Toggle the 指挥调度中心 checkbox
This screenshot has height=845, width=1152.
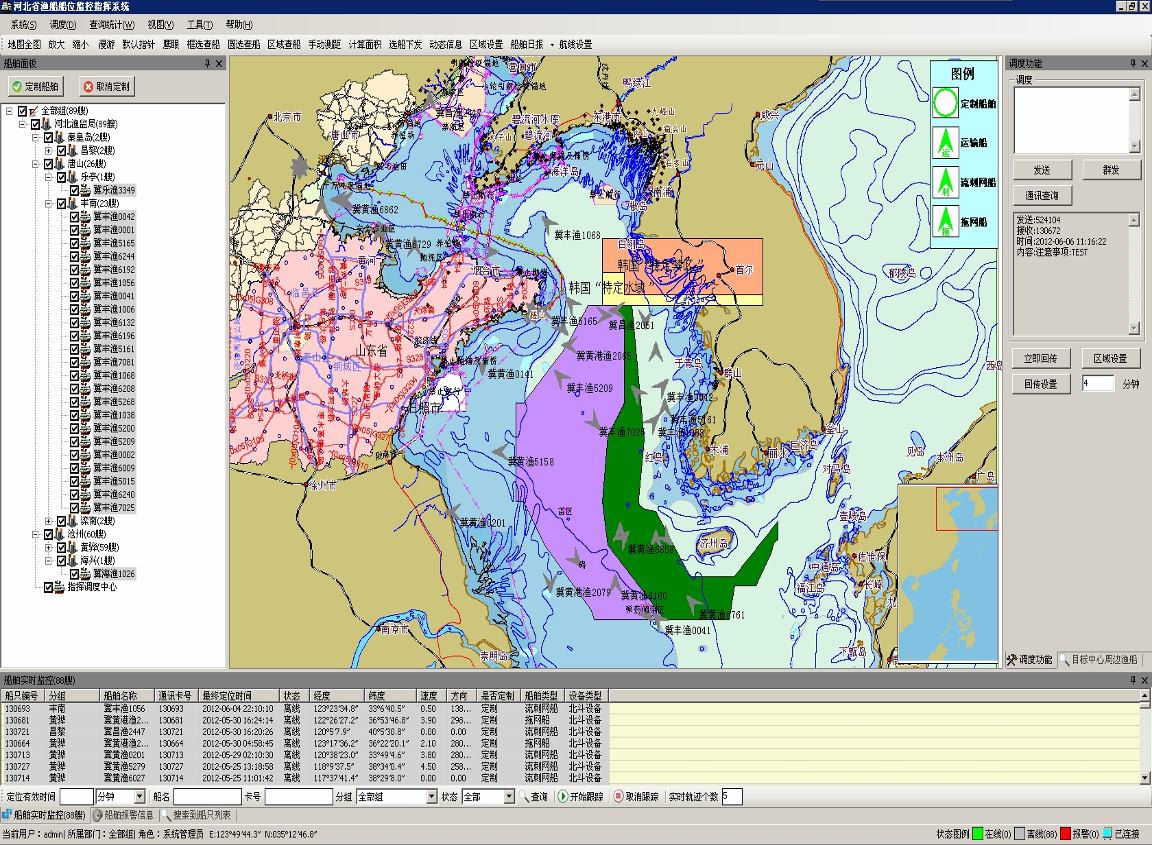click(x=48, y=587)
